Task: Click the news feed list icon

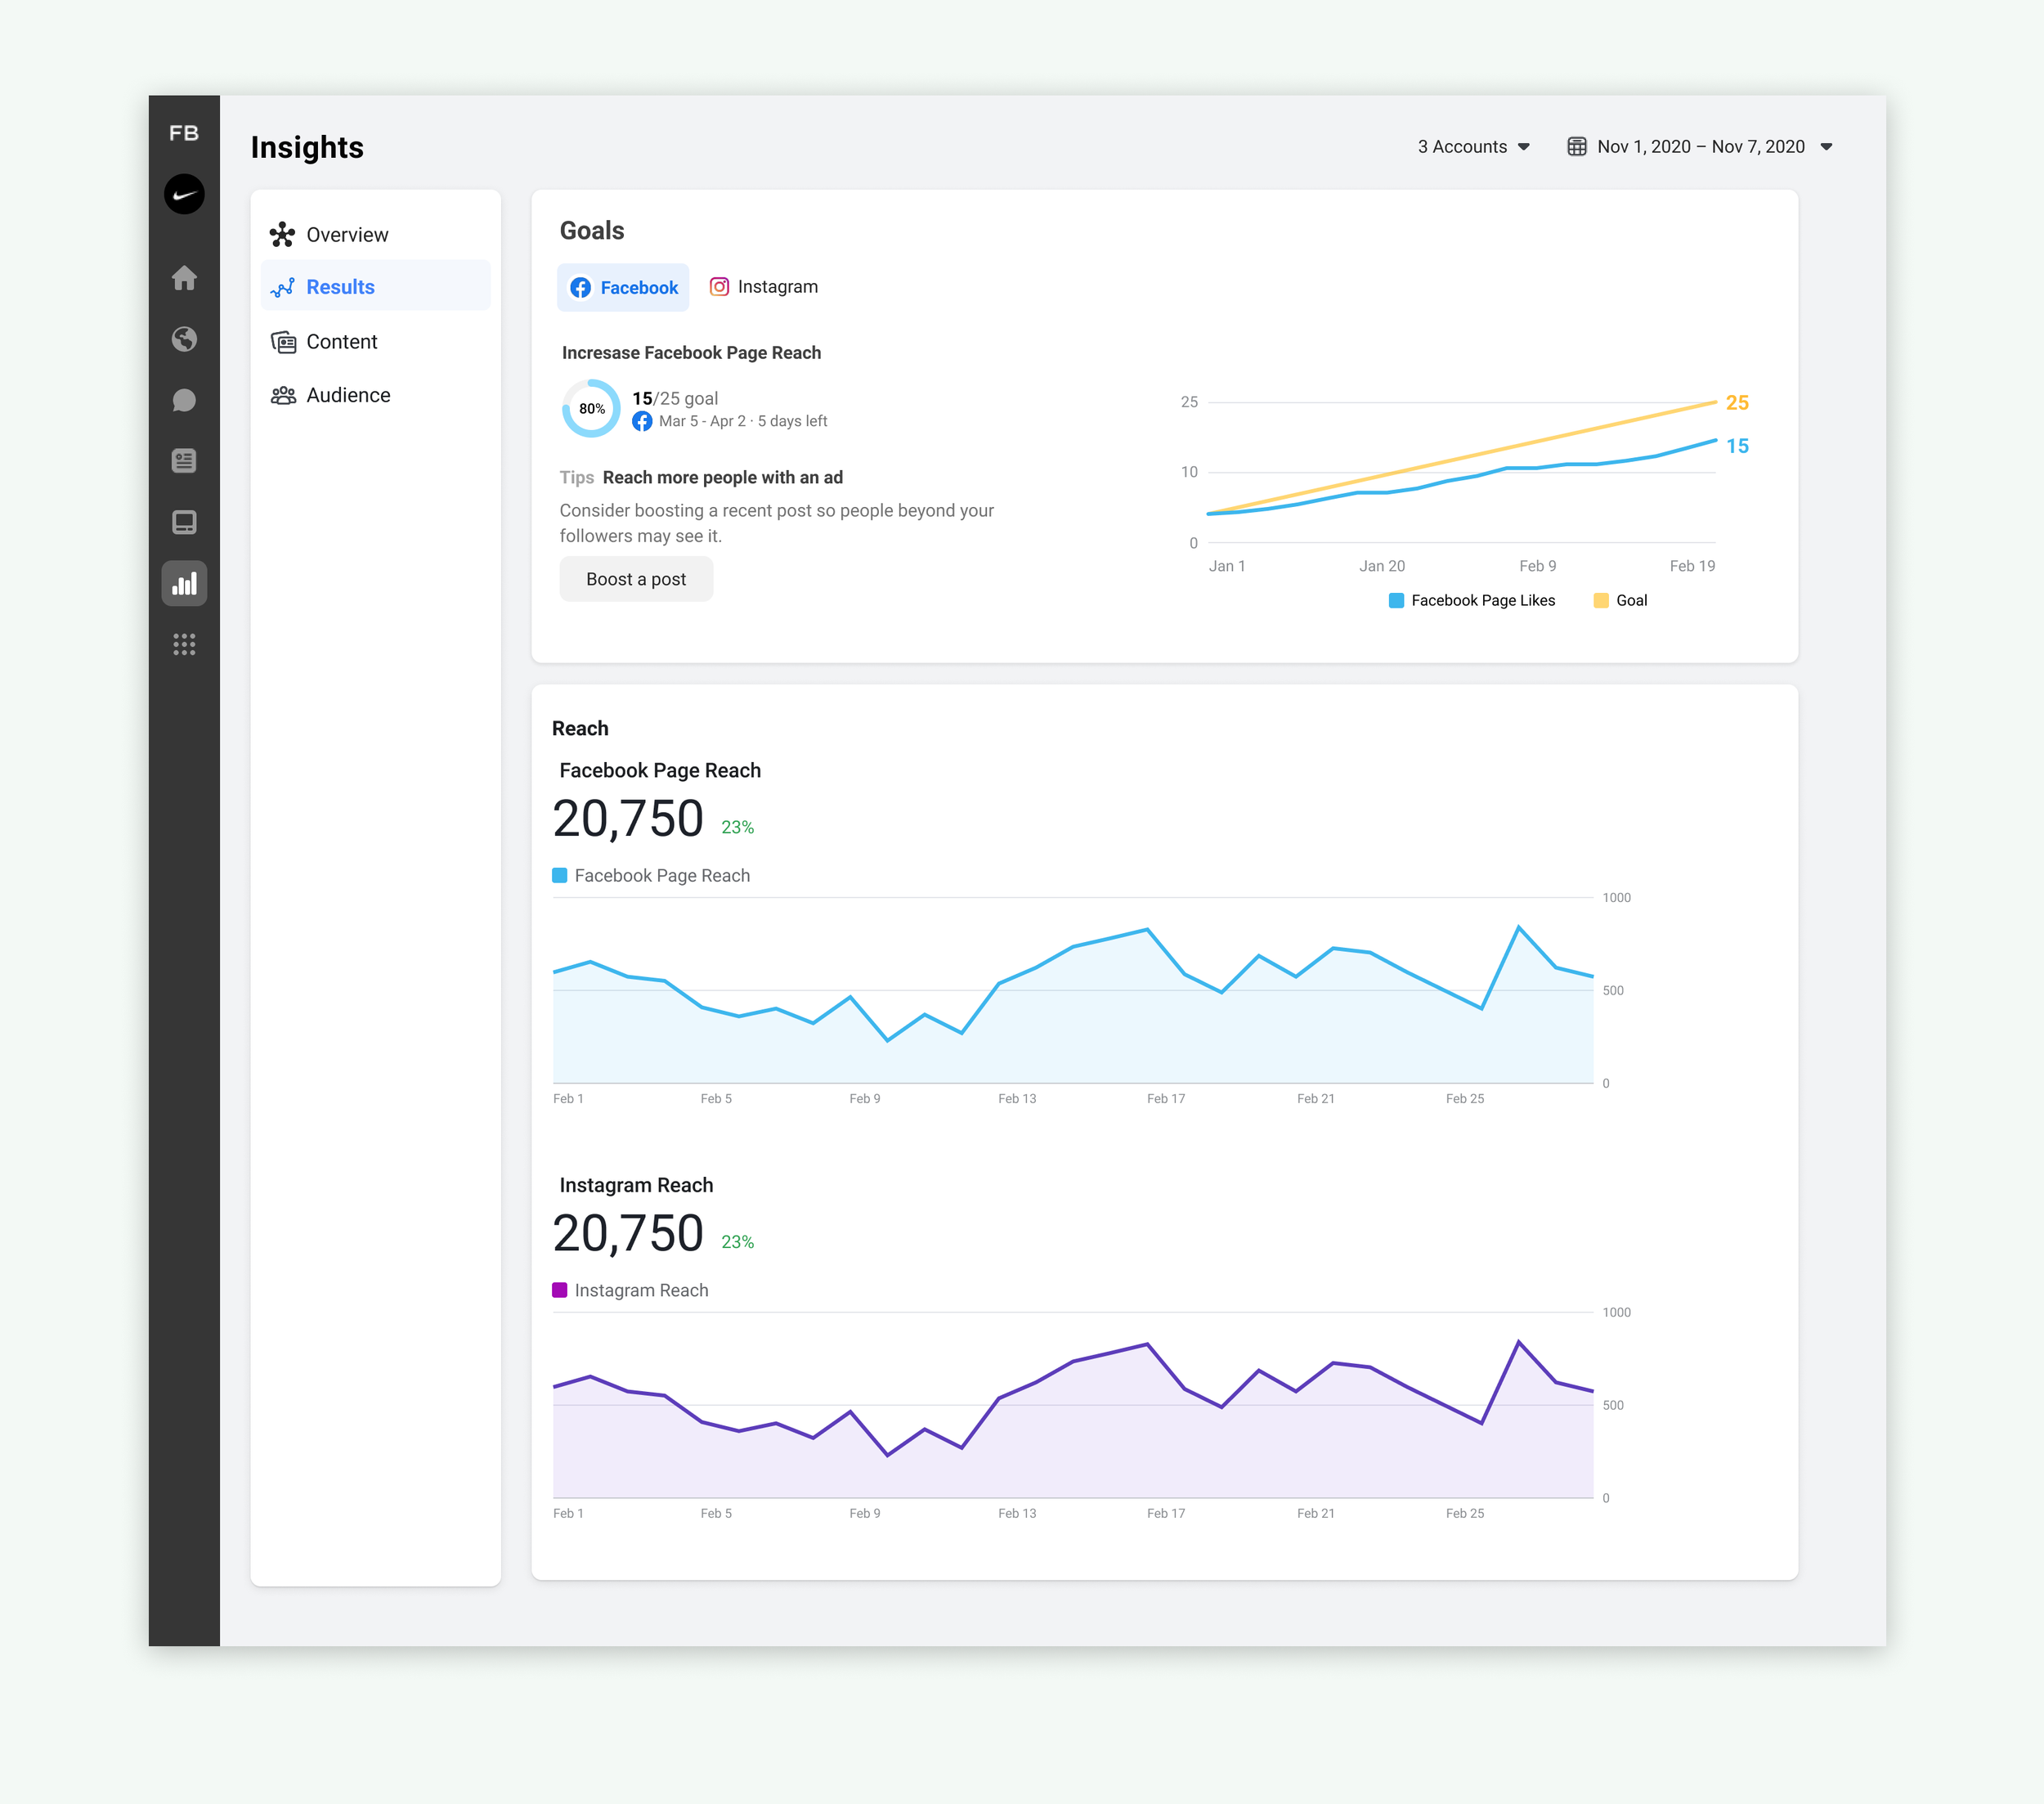Action: [x=184, y=461]
